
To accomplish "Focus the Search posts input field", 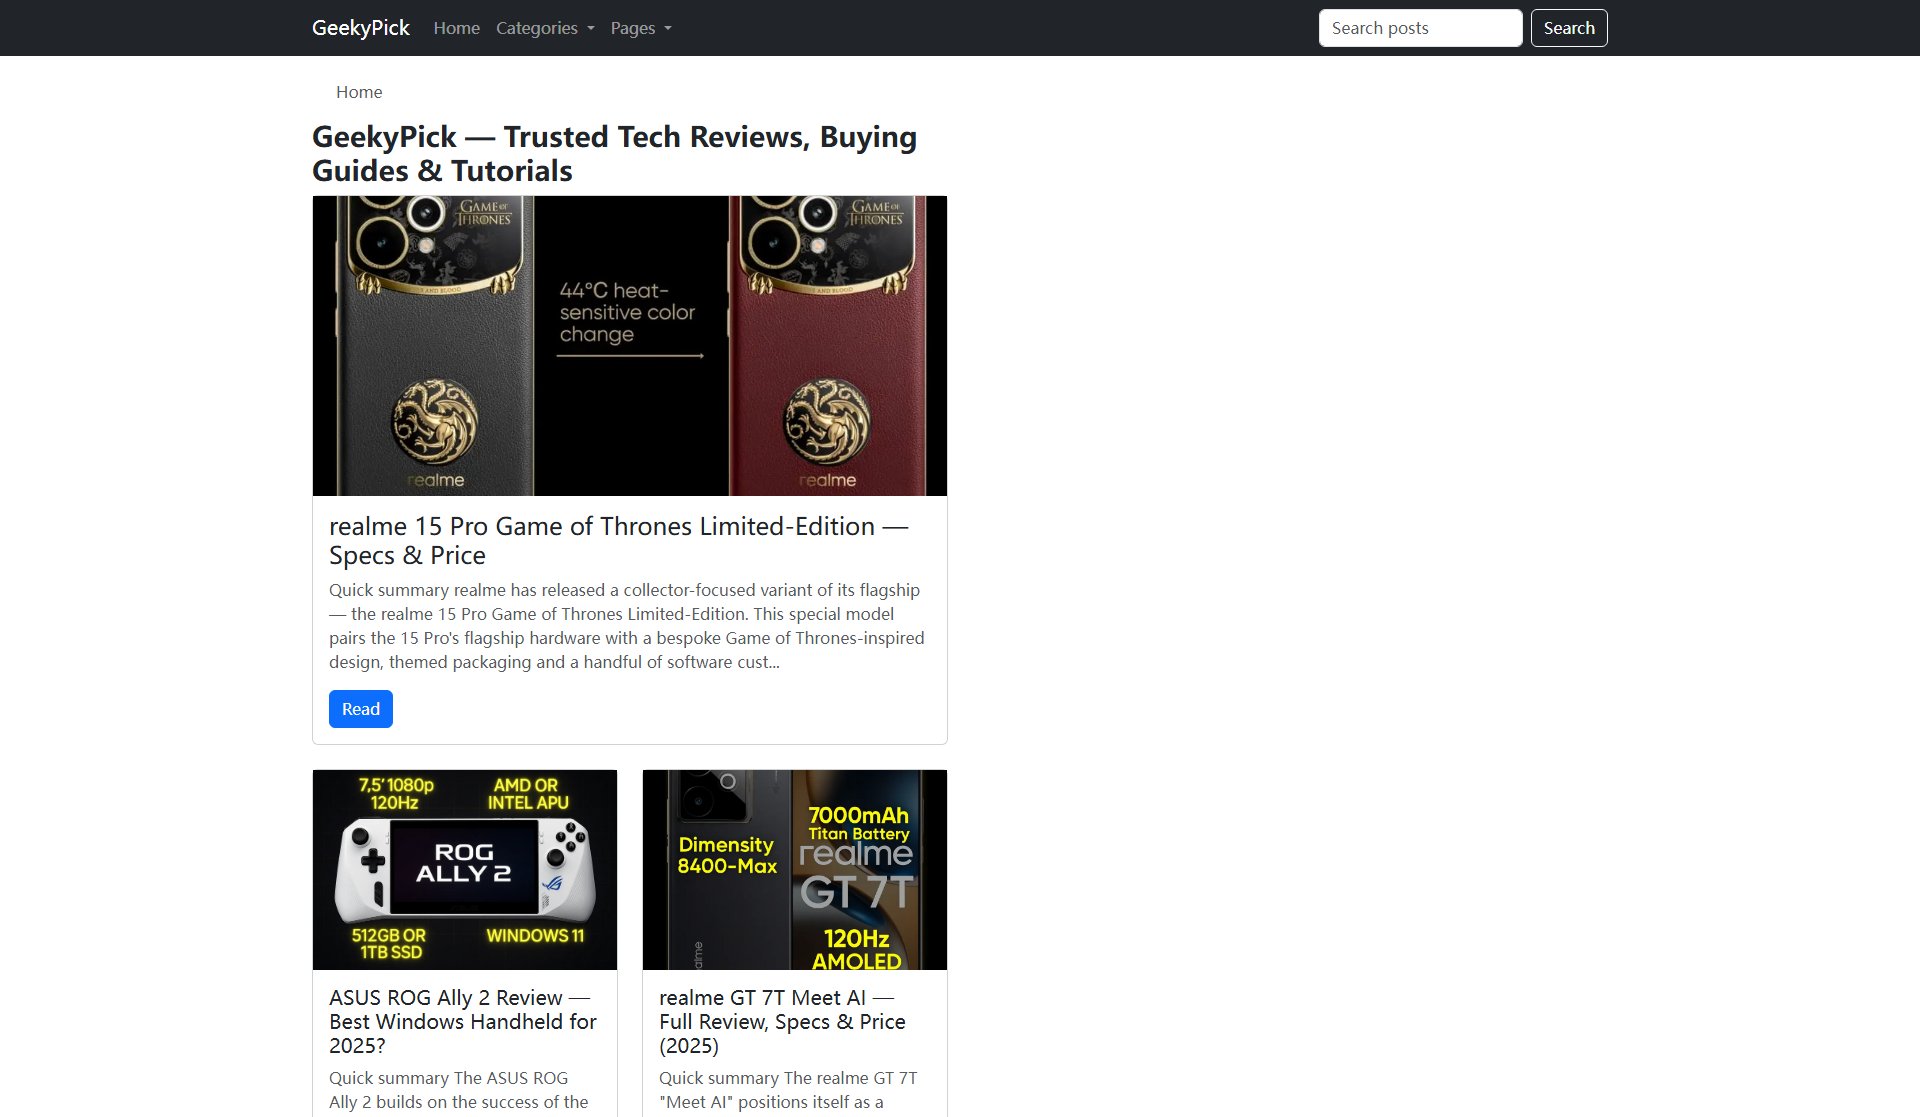I will [1419, 28].
